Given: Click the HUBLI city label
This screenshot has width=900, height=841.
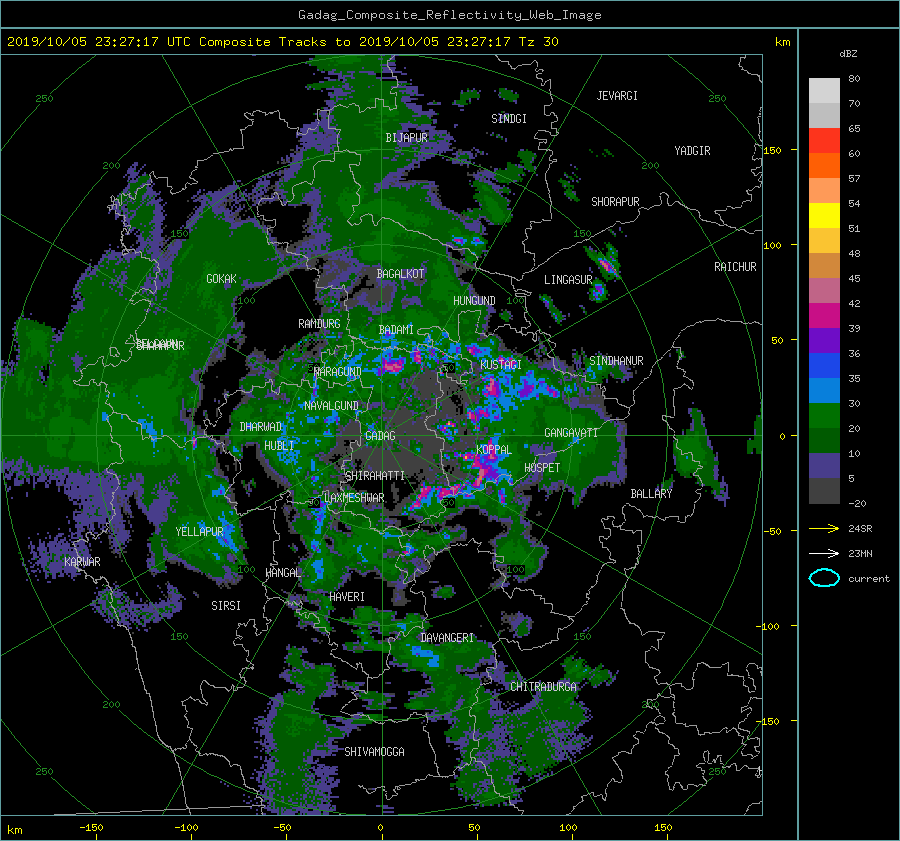Looking at the screenshot, I should click(x=279, y=445).
